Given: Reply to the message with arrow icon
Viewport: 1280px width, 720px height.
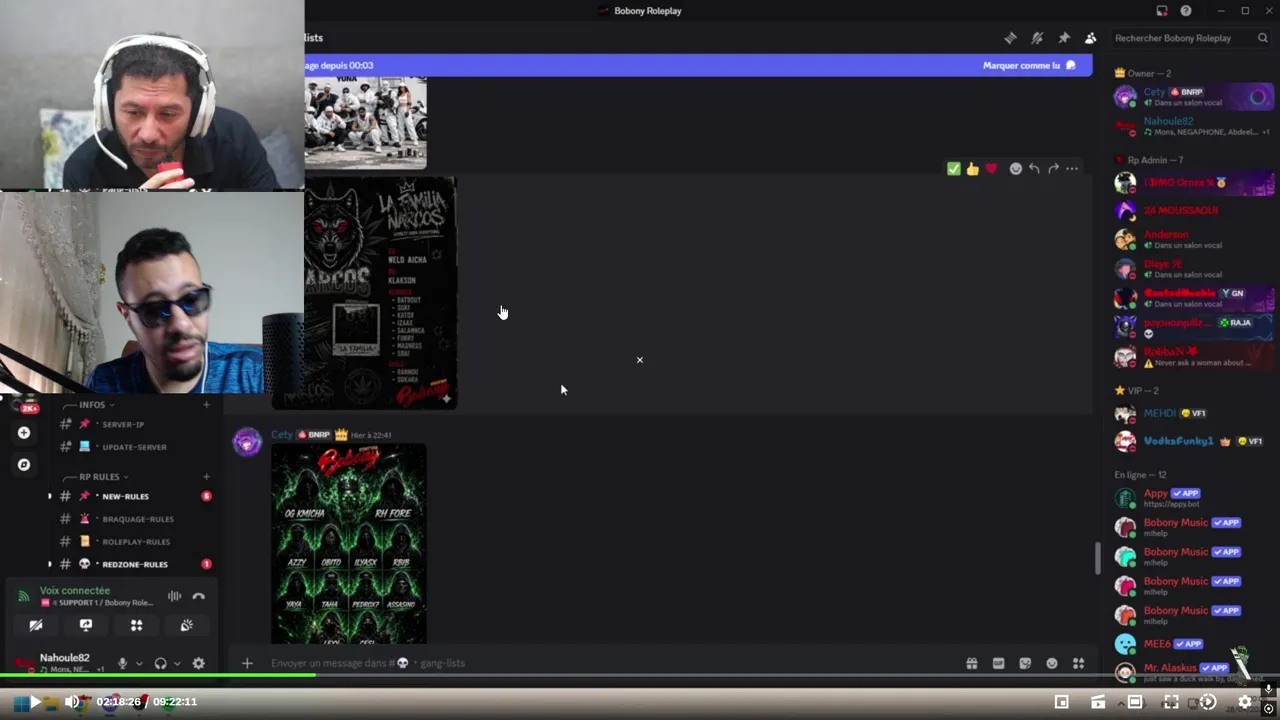Looking at the screenshot, I should click(1034, 169).
